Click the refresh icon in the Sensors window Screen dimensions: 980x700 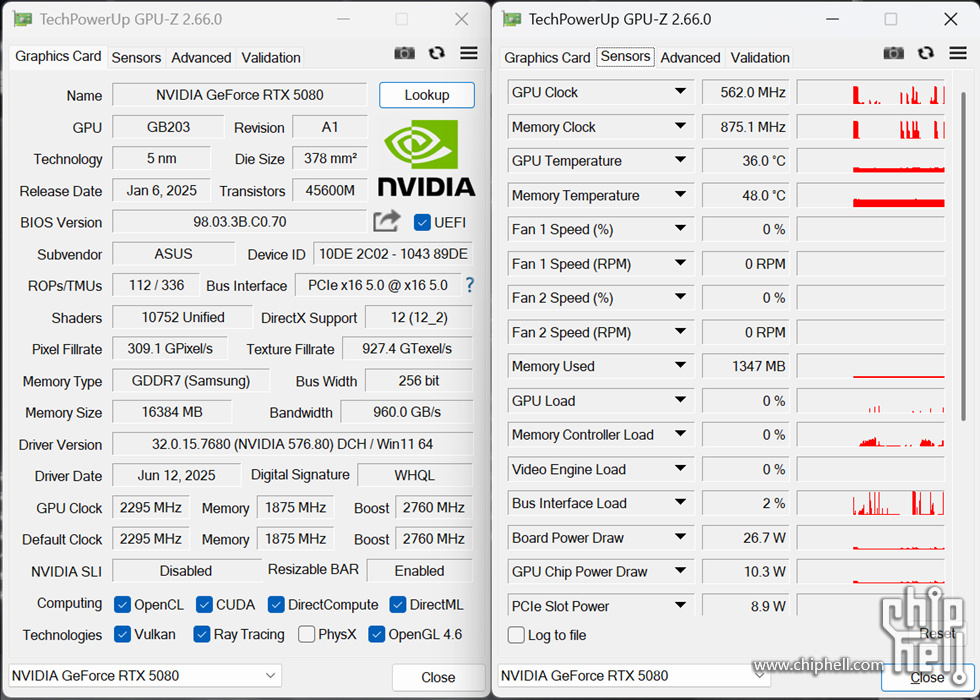[926, 53]
